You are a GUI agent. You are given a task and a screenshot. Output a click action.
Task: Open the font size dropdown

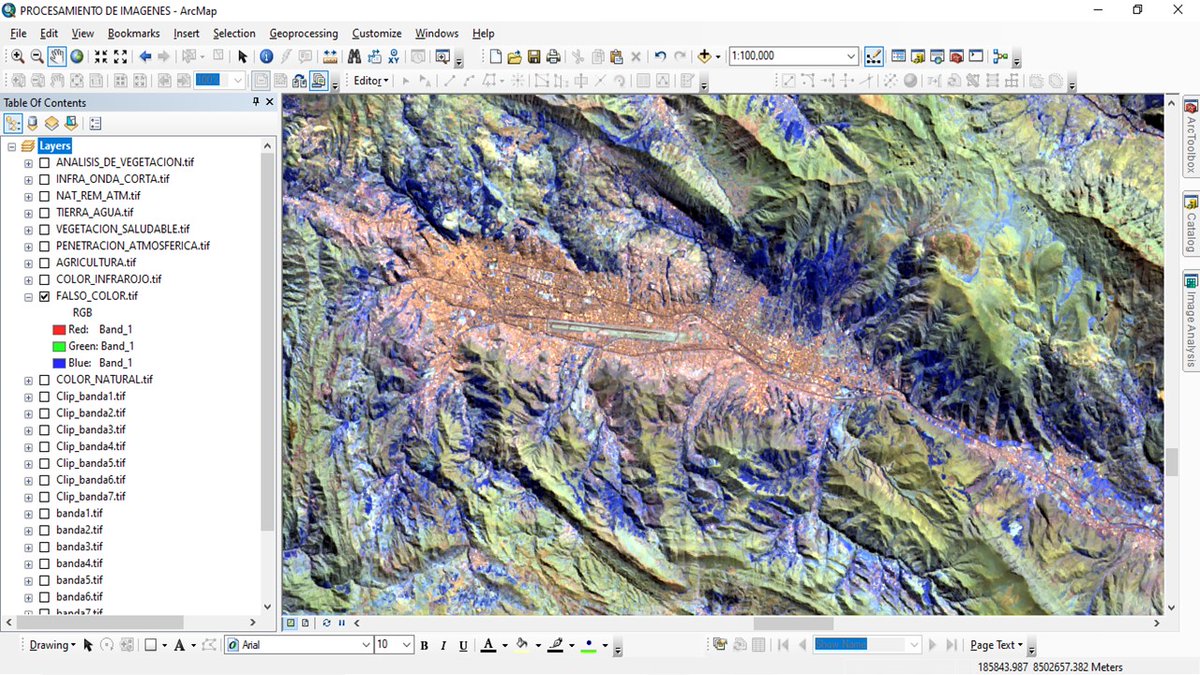(x=407, y=645)
